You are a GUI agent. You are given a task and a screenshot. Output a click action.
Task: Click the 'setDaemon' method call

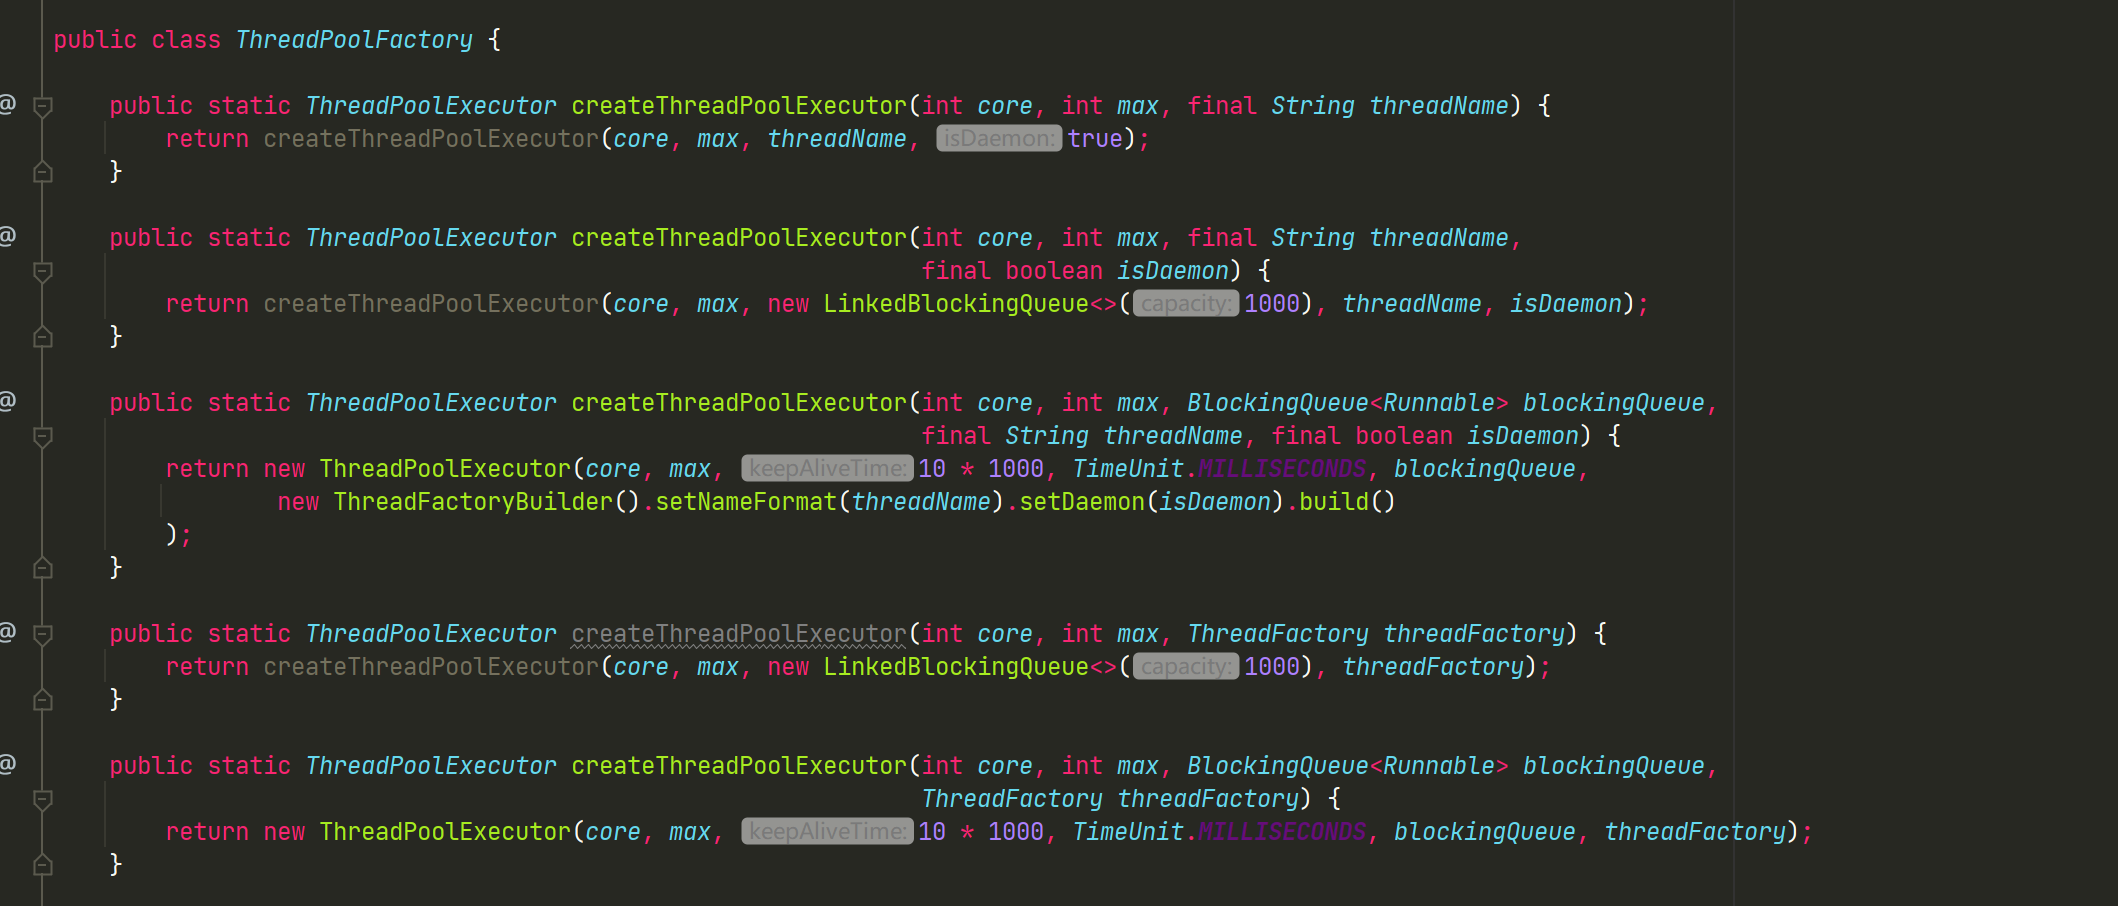point(1082,502)
